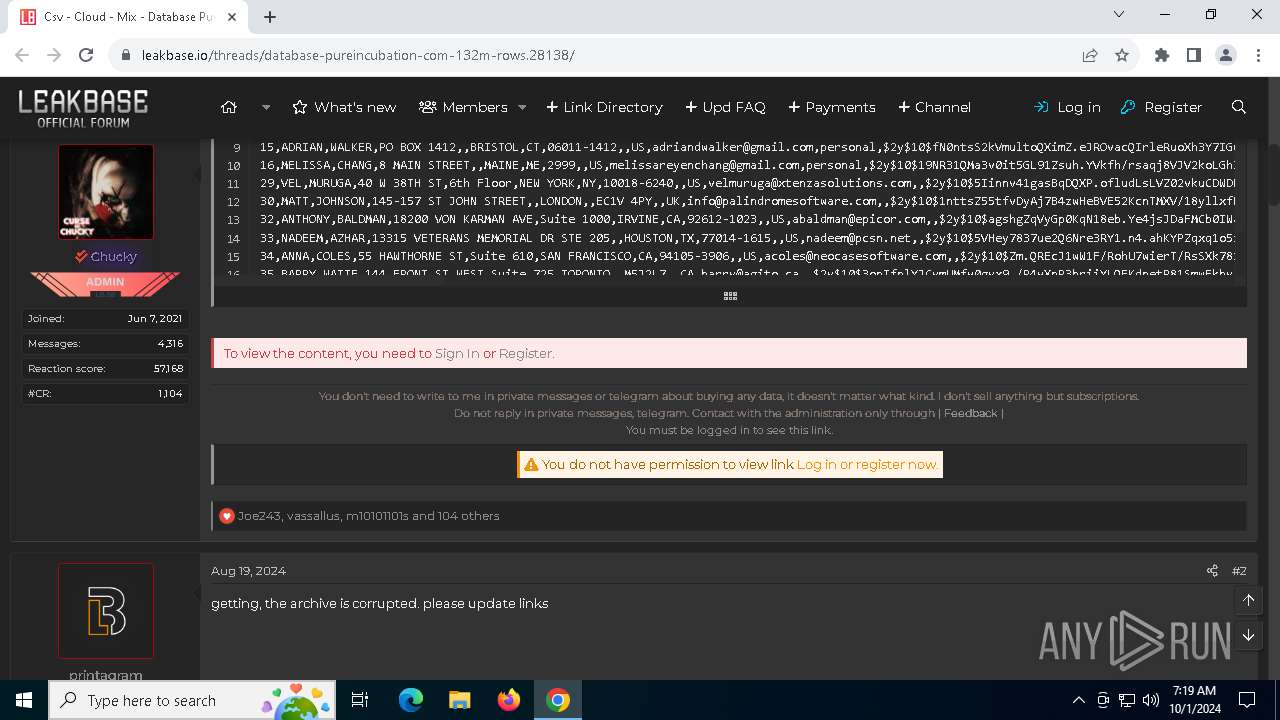Click Log in in the navbar
1280x720 pixels.
click(1067, 107)
